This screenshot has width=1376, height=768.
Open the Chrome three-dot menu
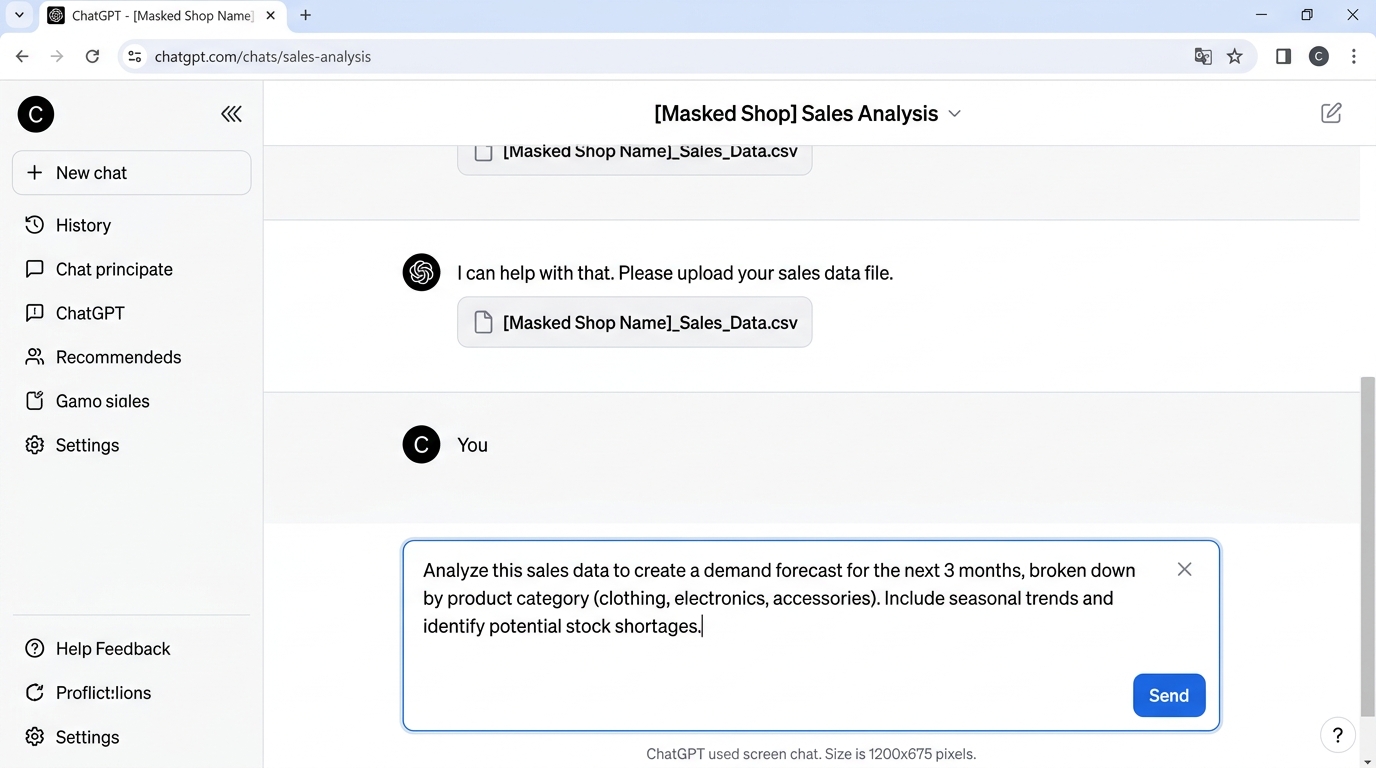point(1353,57)
